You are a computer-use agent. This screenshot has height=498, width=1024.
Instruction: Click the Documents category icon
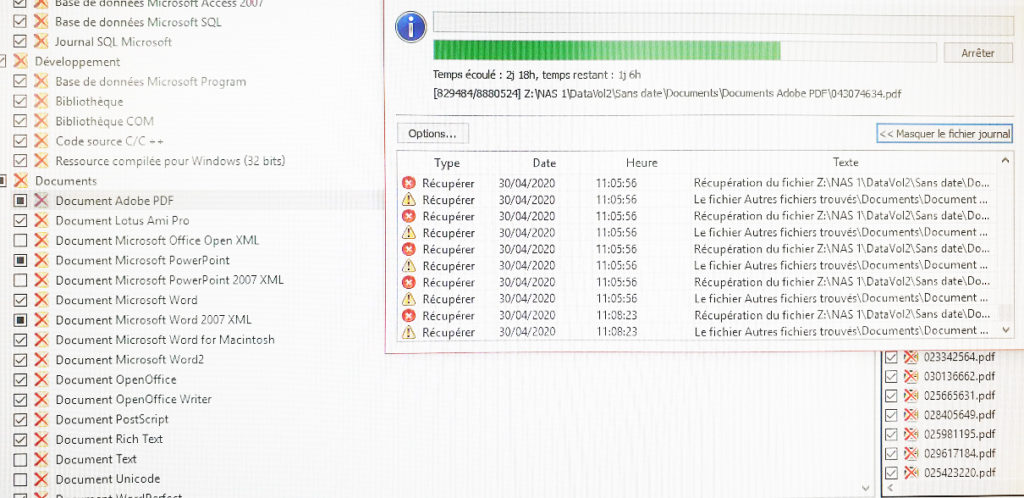pyautogui.click(x=21, y=180)
